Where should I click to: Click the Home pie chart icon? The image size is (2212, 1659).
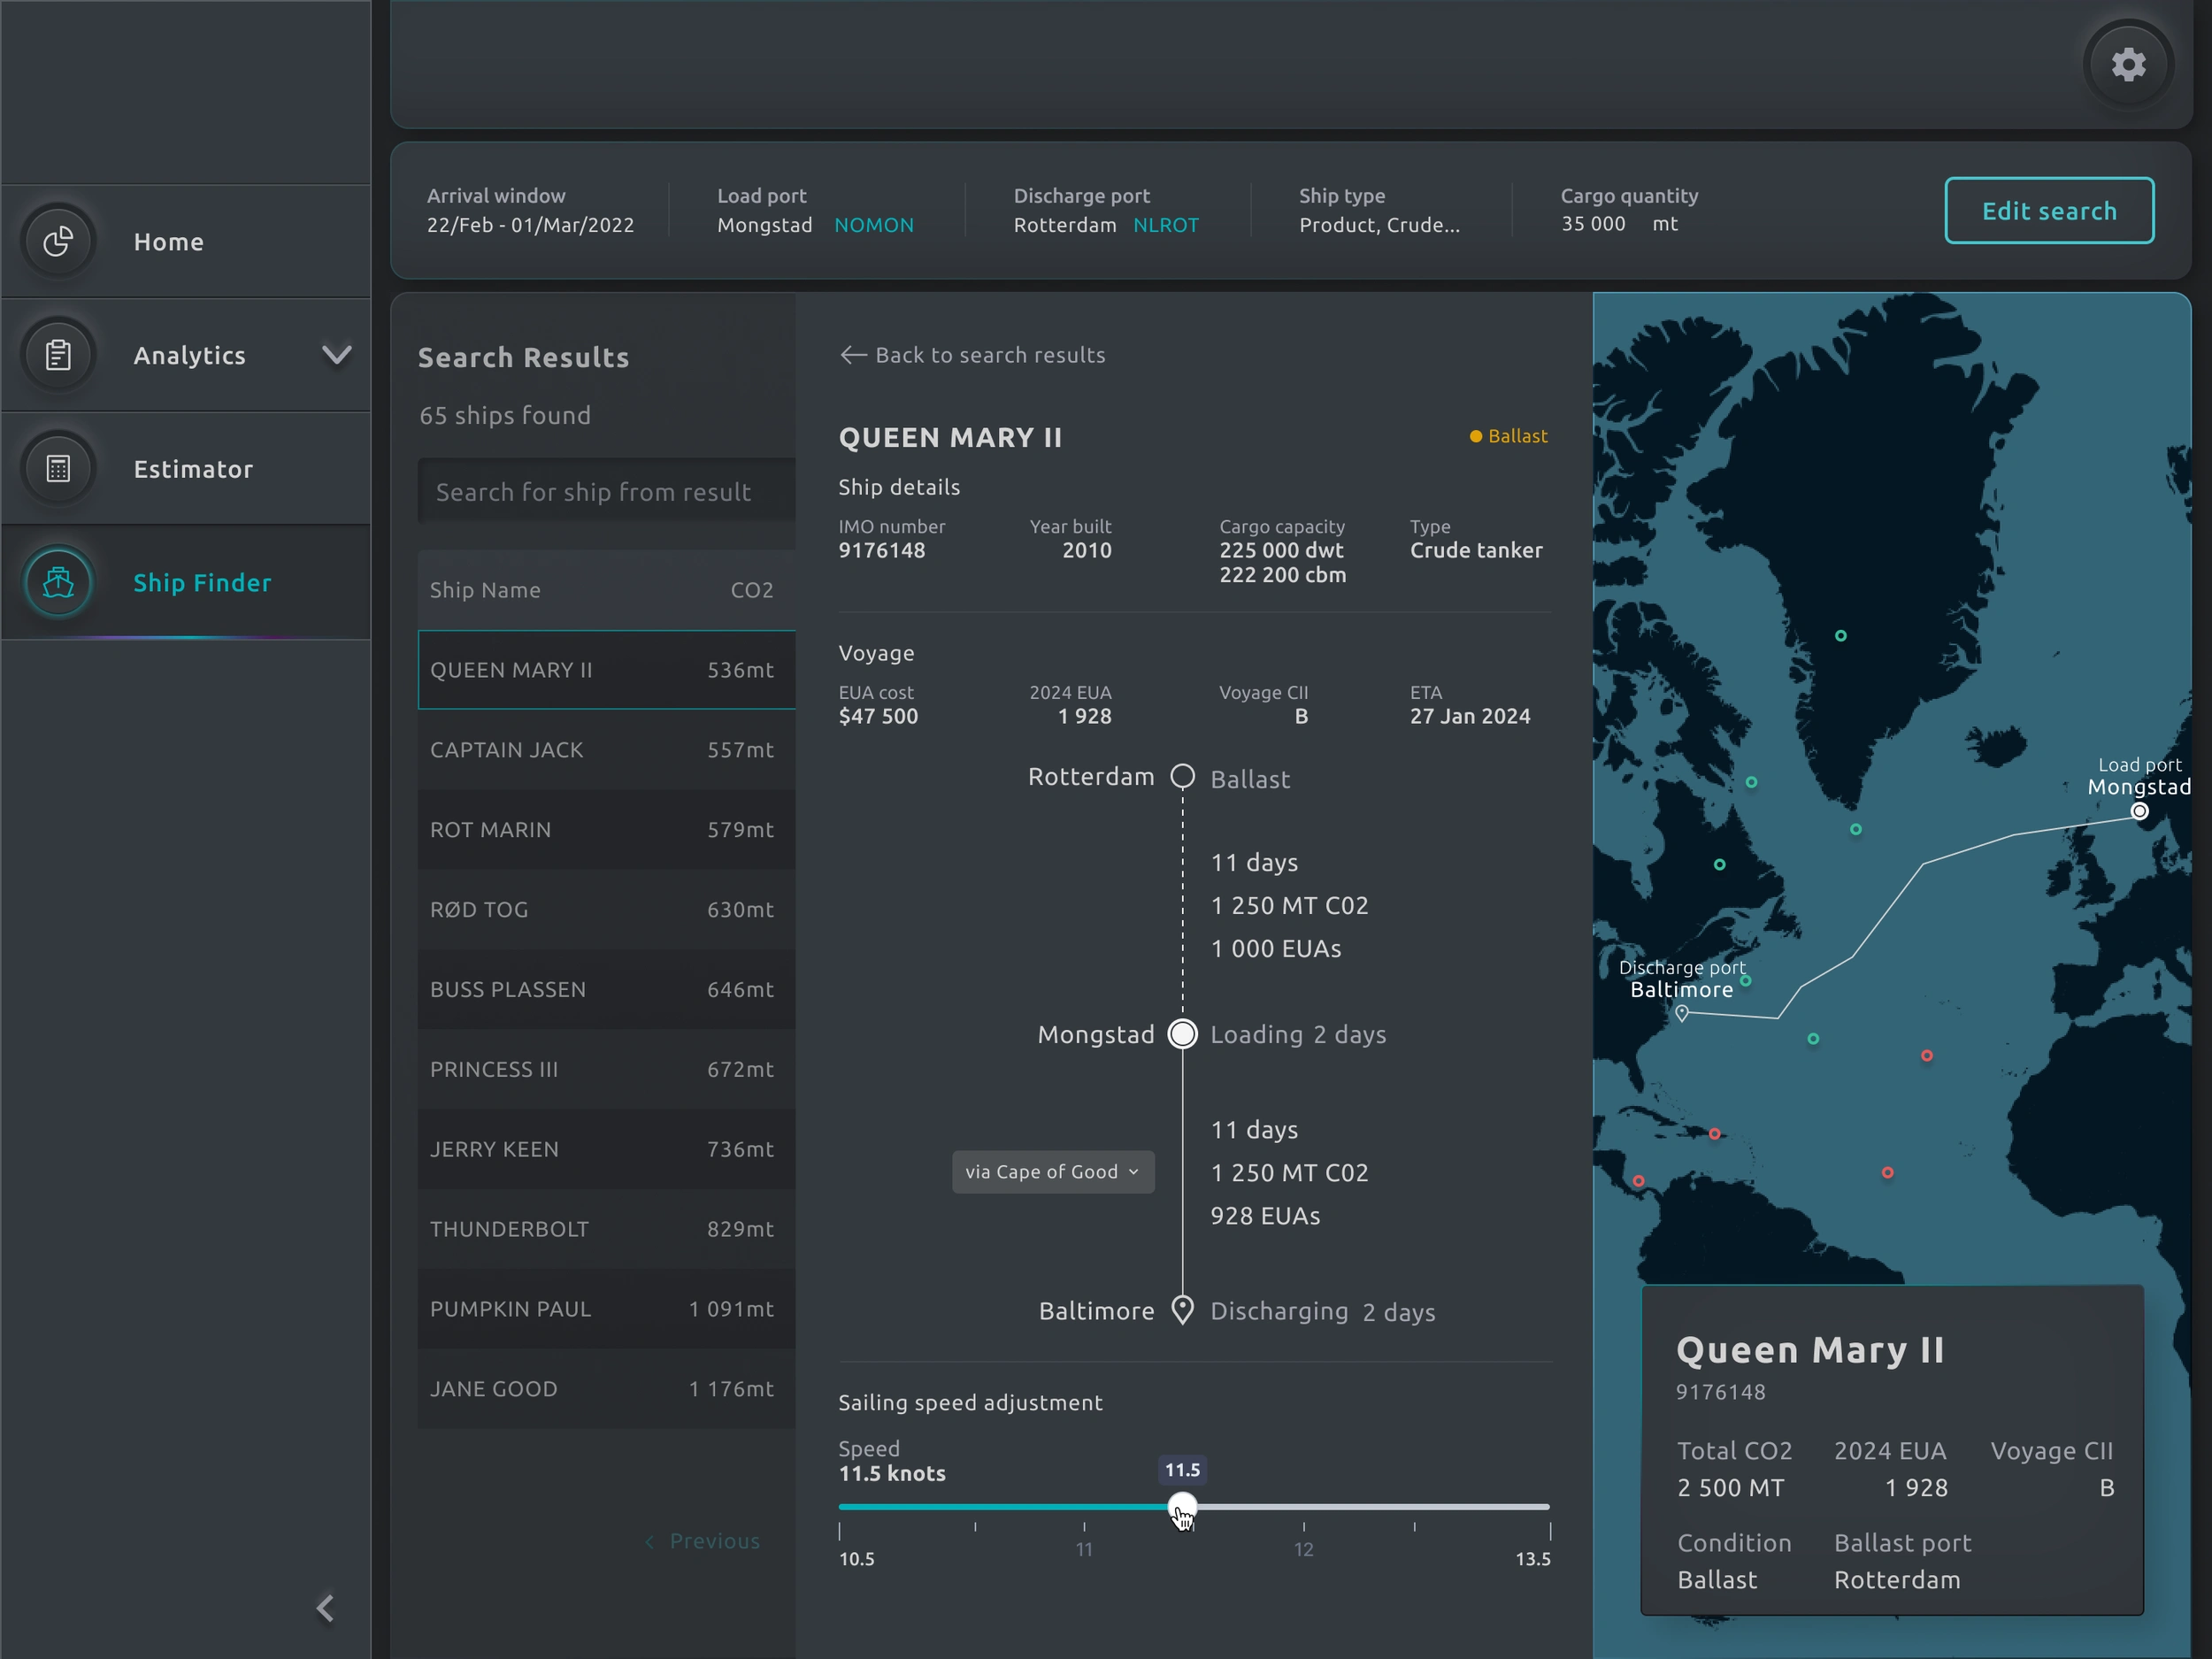(58, 241)
